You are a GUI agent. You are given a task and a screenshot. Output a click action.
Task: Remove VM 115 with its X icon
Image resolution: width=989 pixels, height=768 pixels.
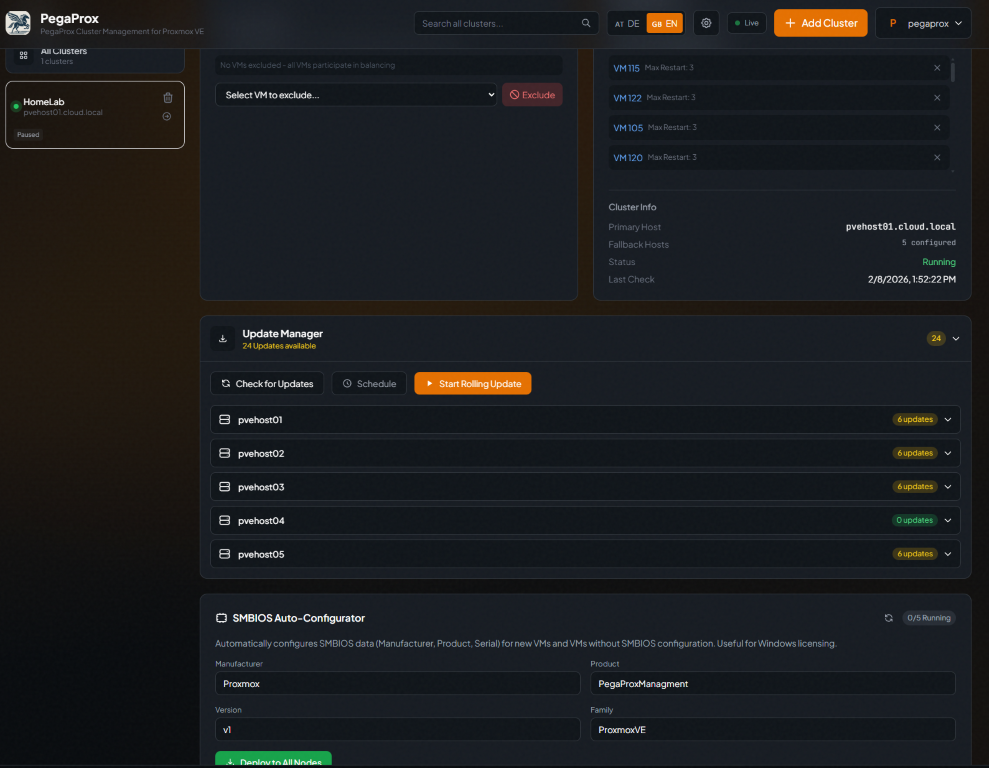pyautogui.click(x=937, y=68)
